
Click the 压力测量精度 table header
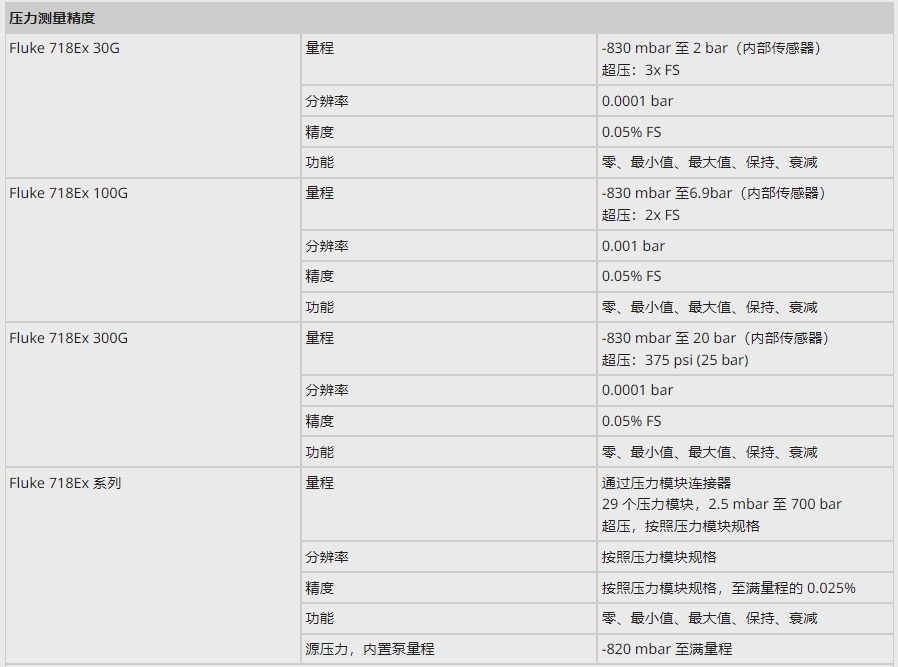pos(449,18)
